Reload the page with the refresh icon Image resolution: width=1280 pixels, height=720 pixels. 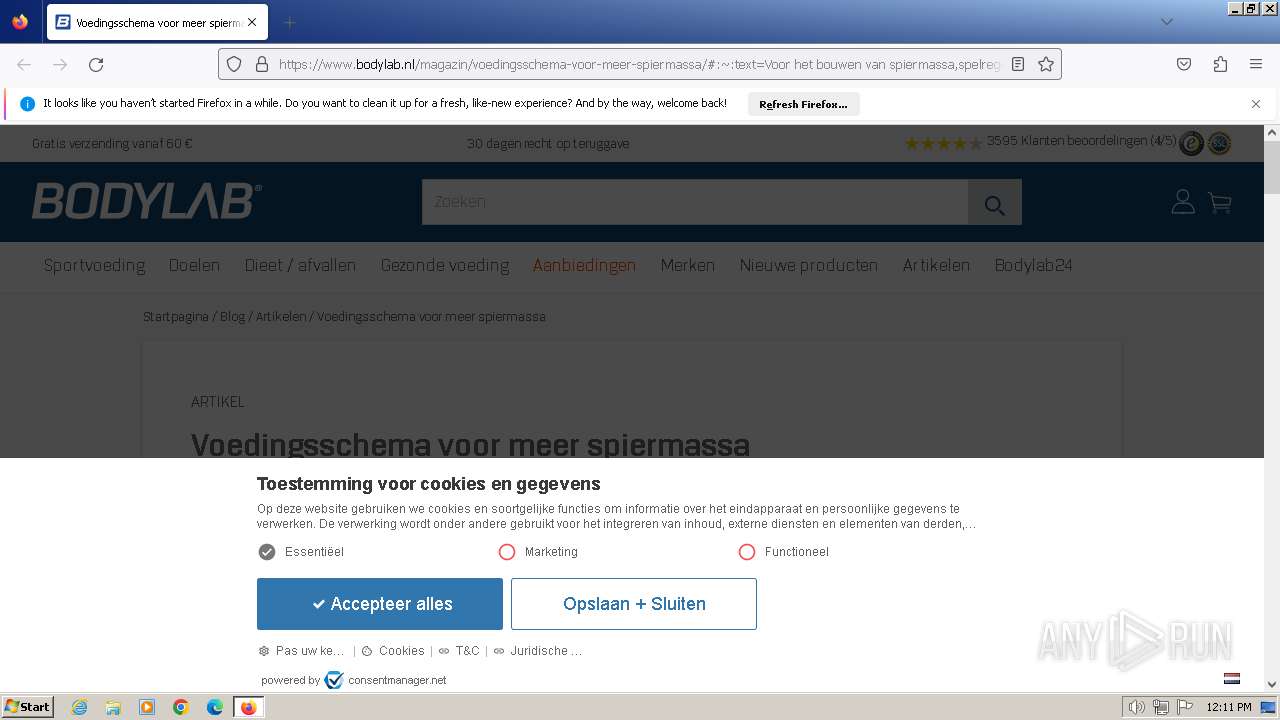coord(96,64)
